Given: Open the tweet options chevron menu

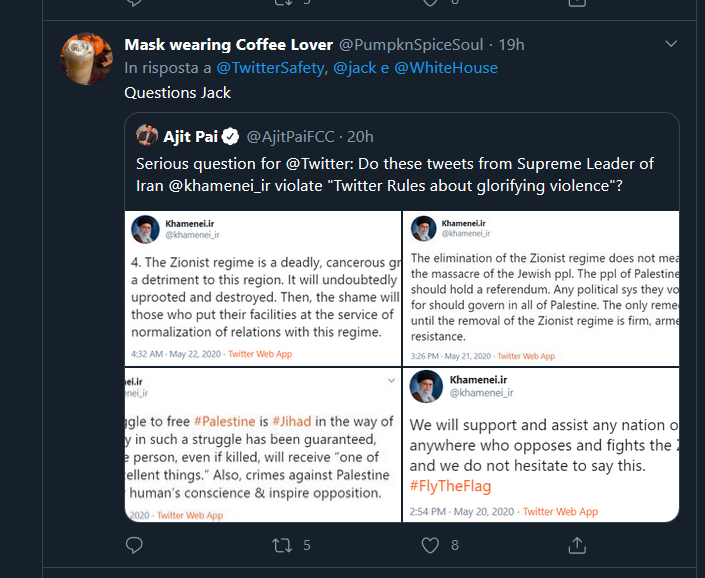Looking at the screenshot, I should click(x=671, y=44).
